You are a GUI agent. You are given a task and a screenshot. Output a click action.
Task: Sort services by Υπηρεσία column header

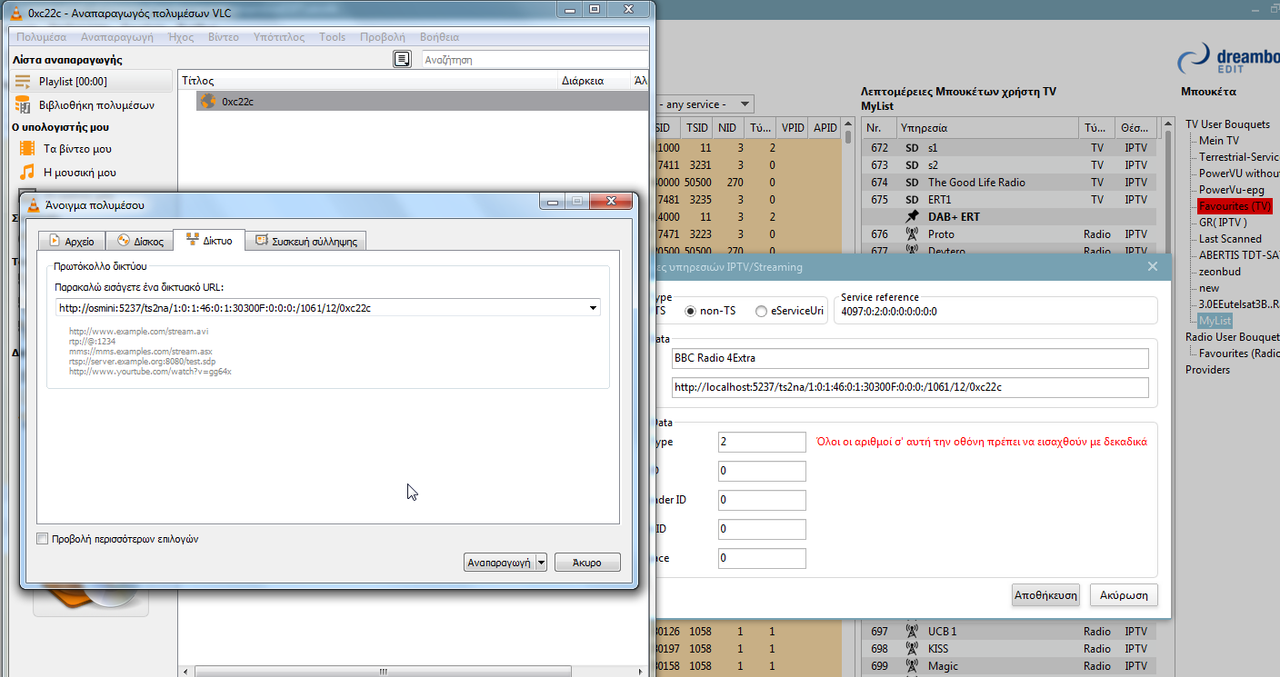[x=987, y=128]
